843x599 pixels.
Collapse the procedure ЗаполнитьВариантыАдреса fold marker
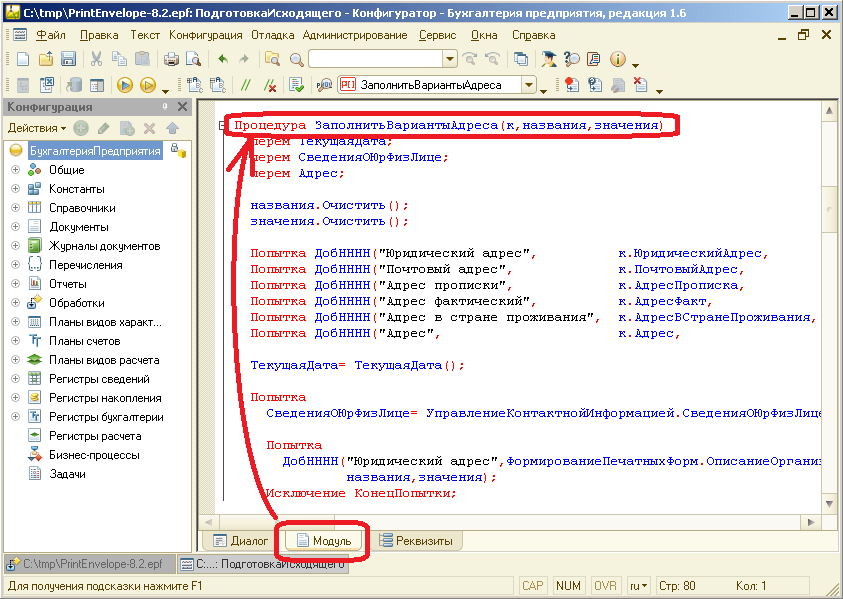click(221, 126)
